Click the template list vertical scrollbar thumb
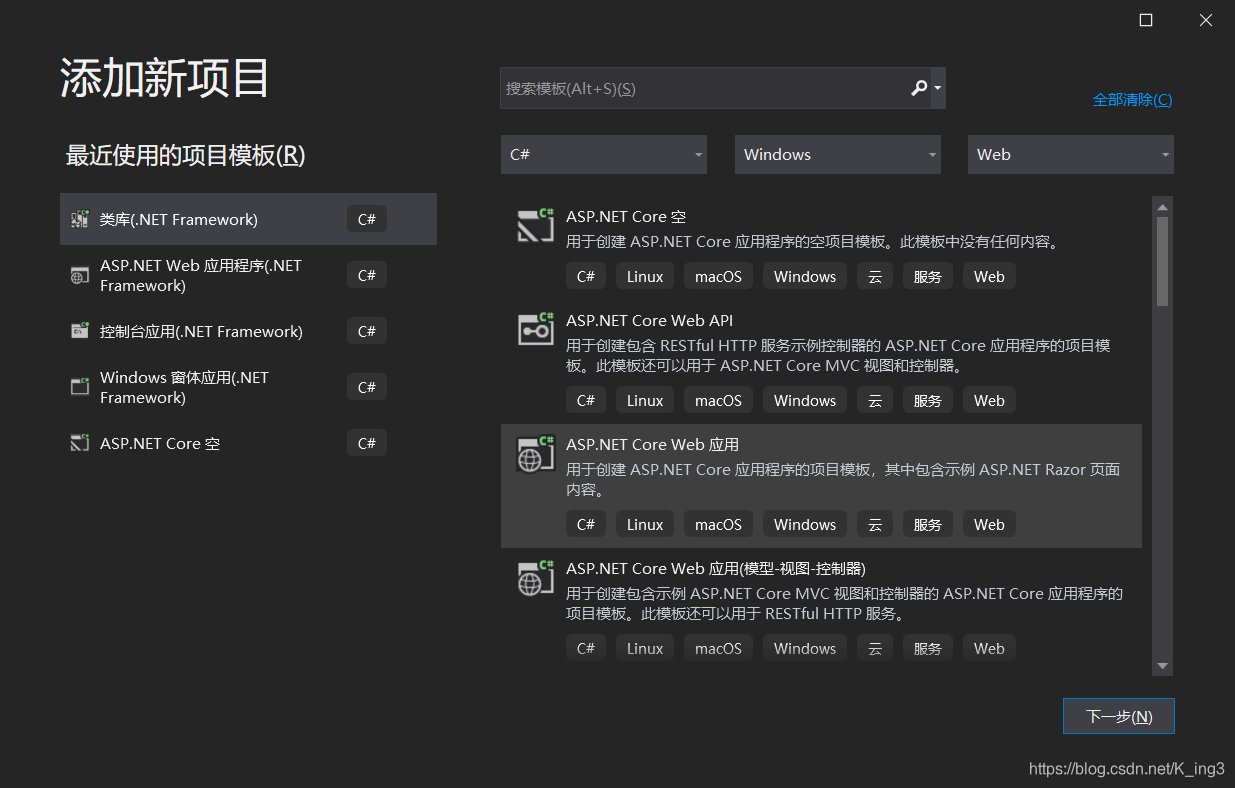 tap(1162, 261)
